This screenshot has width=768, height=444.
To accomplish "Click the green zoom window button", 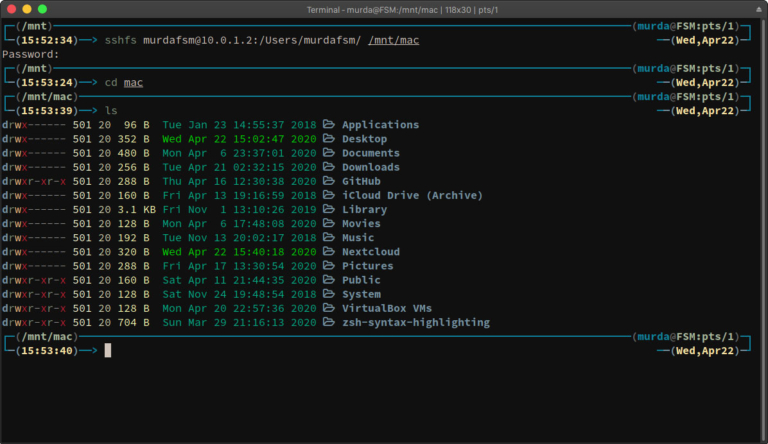I will [43, 9].
